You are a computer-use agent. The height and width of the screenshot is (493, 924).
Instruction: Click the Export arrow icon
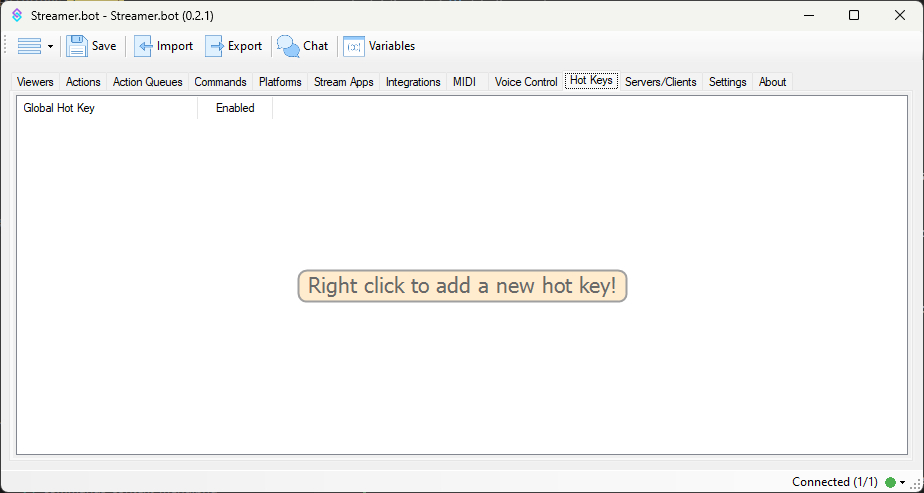(215, 46)
